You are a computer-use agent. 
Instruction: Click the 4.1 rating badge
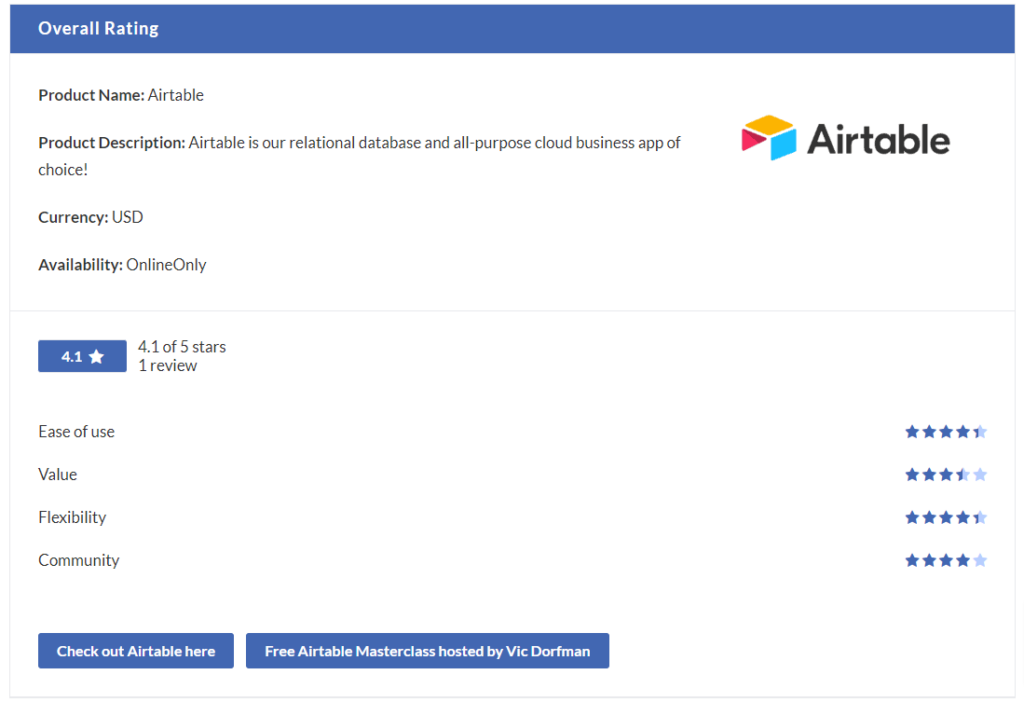82,357
